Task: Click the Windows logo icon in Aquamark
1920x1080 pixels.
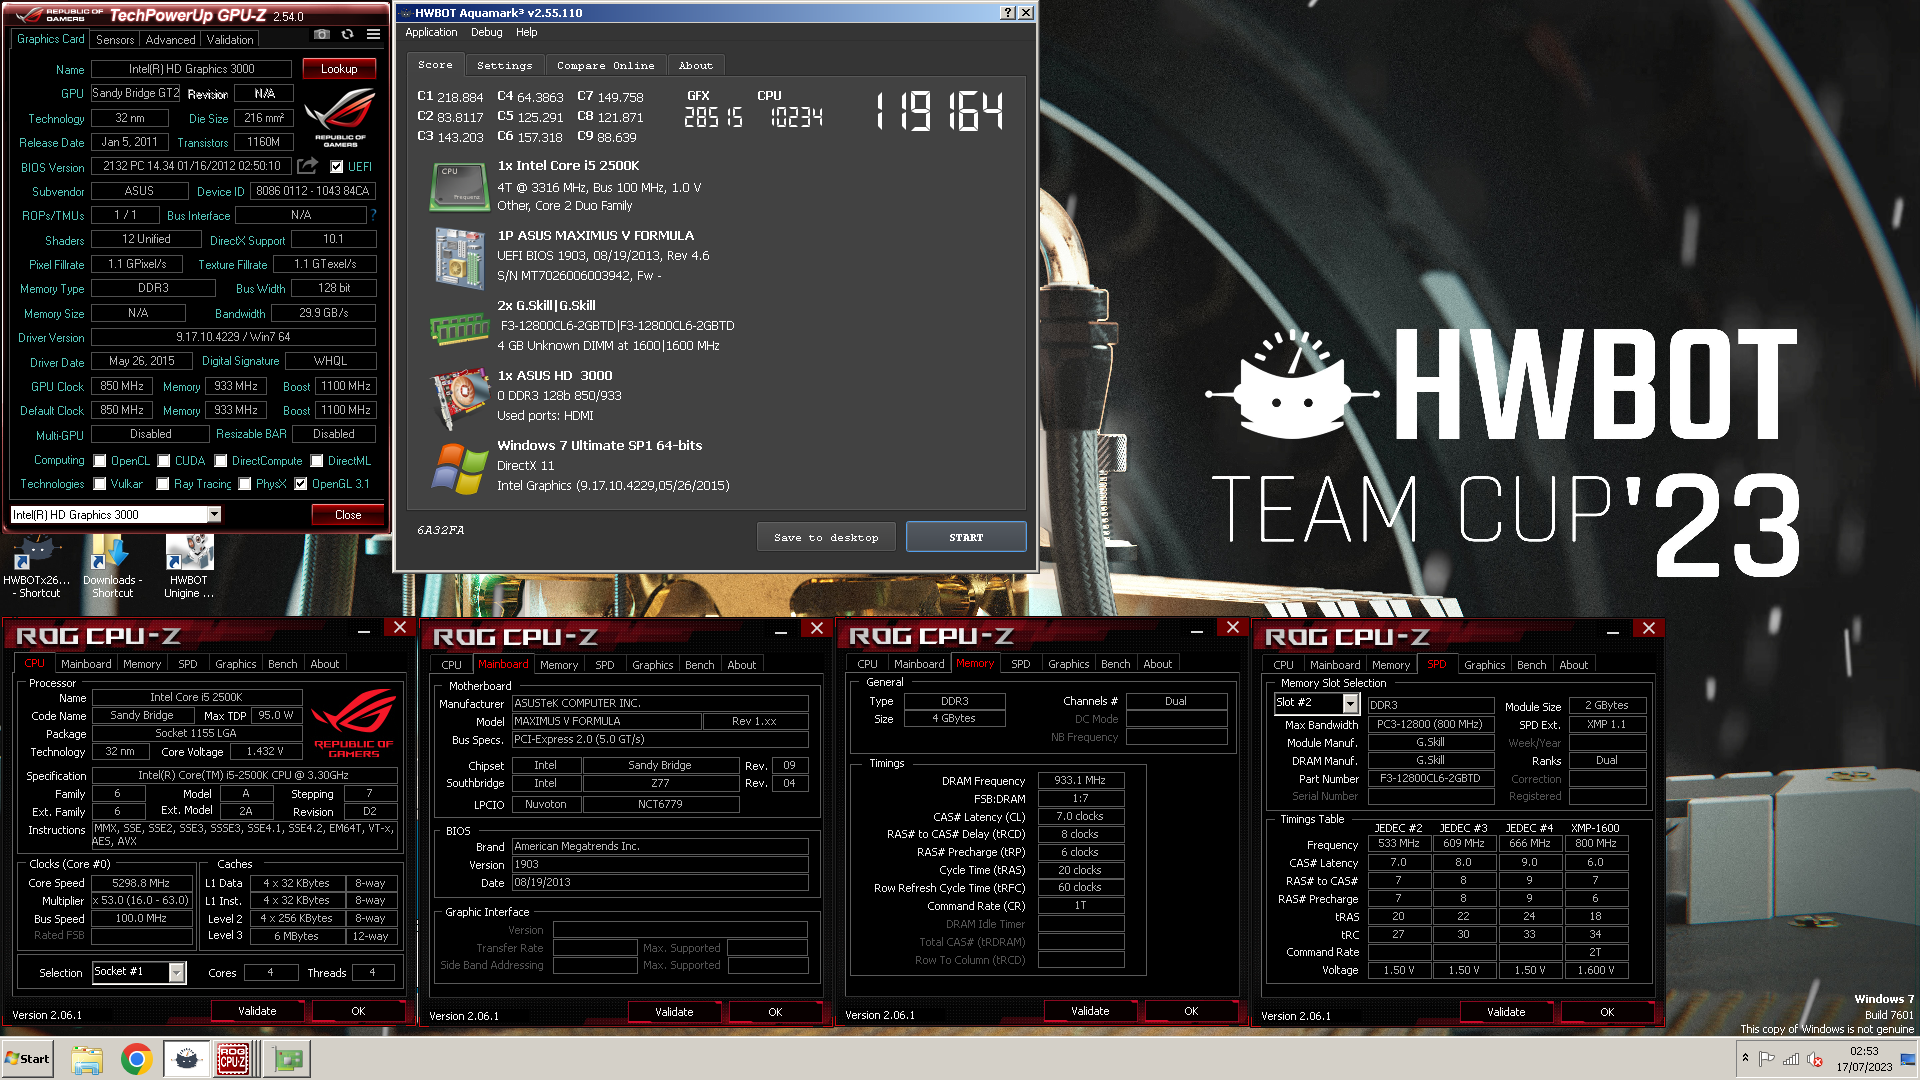Action: point(459,468)
